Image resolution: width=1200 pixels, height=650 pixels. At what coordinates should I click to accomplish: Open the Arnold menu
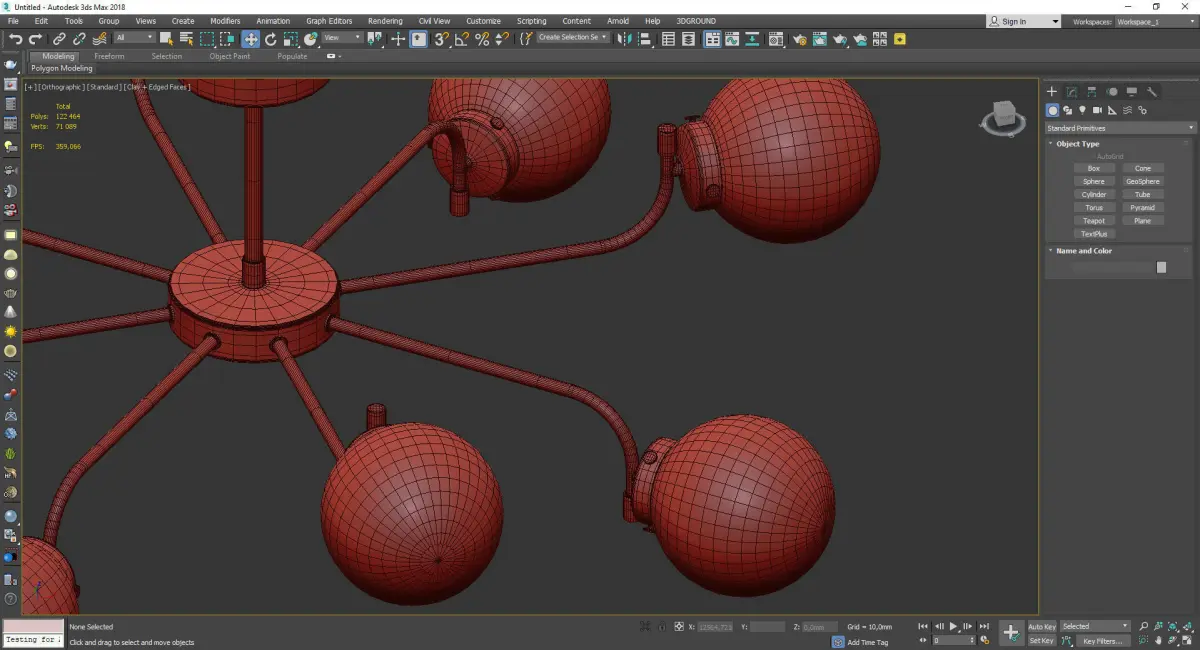tap(618, 21)
